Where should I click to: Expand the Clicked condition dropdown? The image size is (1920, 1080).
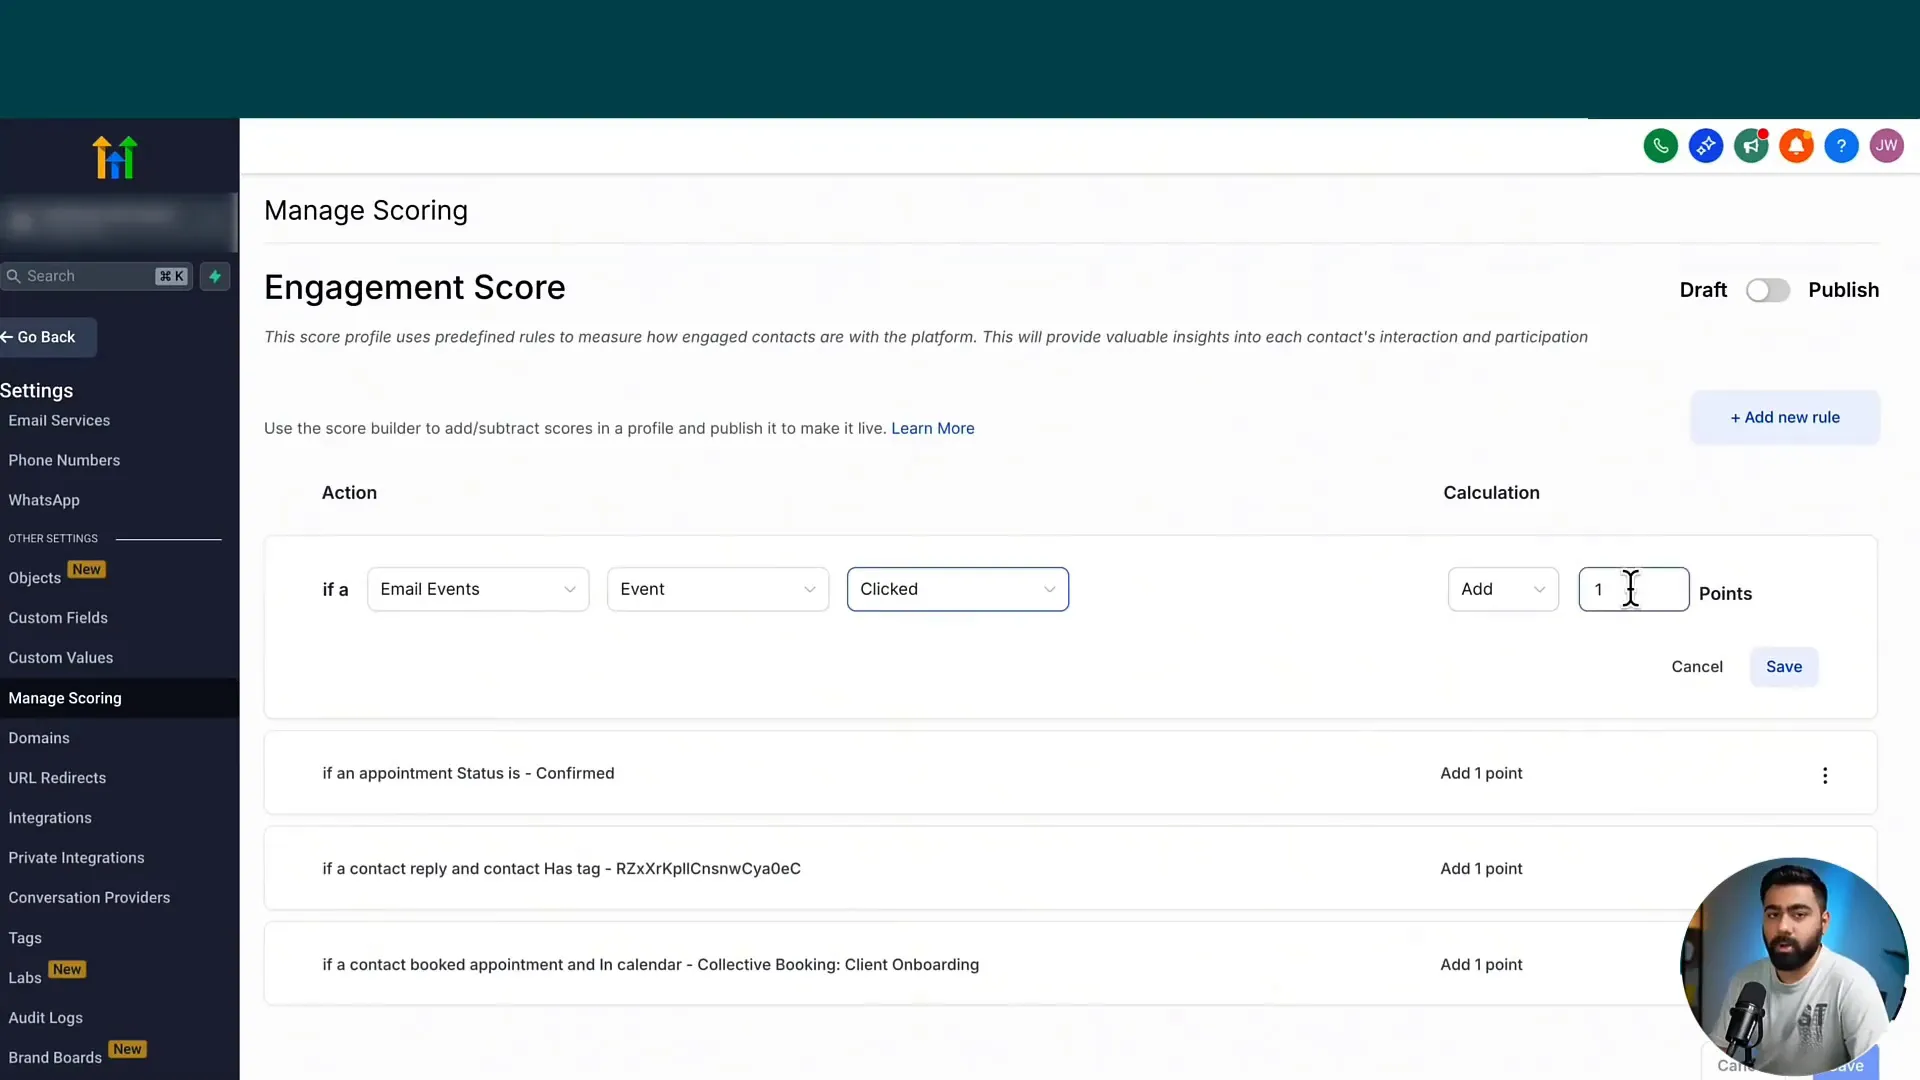(957, 589)
